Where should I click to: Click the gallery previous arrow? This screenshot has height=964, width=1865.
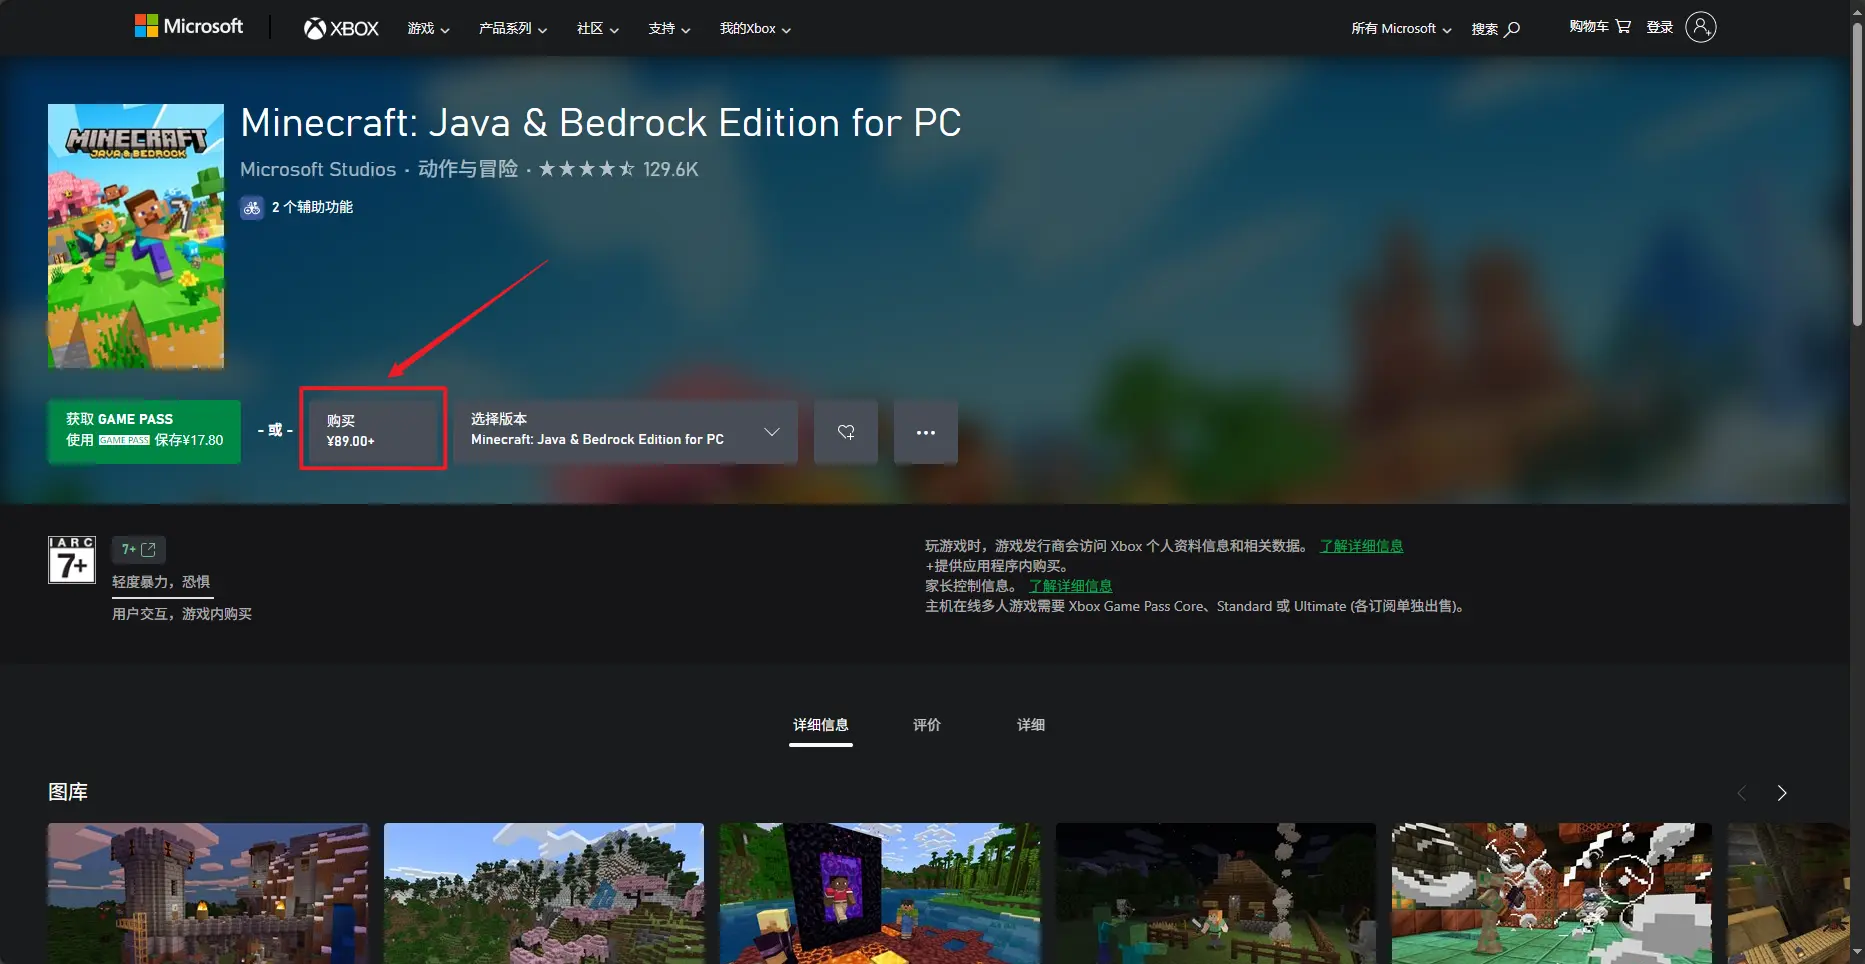click(x=1742, y=793)
